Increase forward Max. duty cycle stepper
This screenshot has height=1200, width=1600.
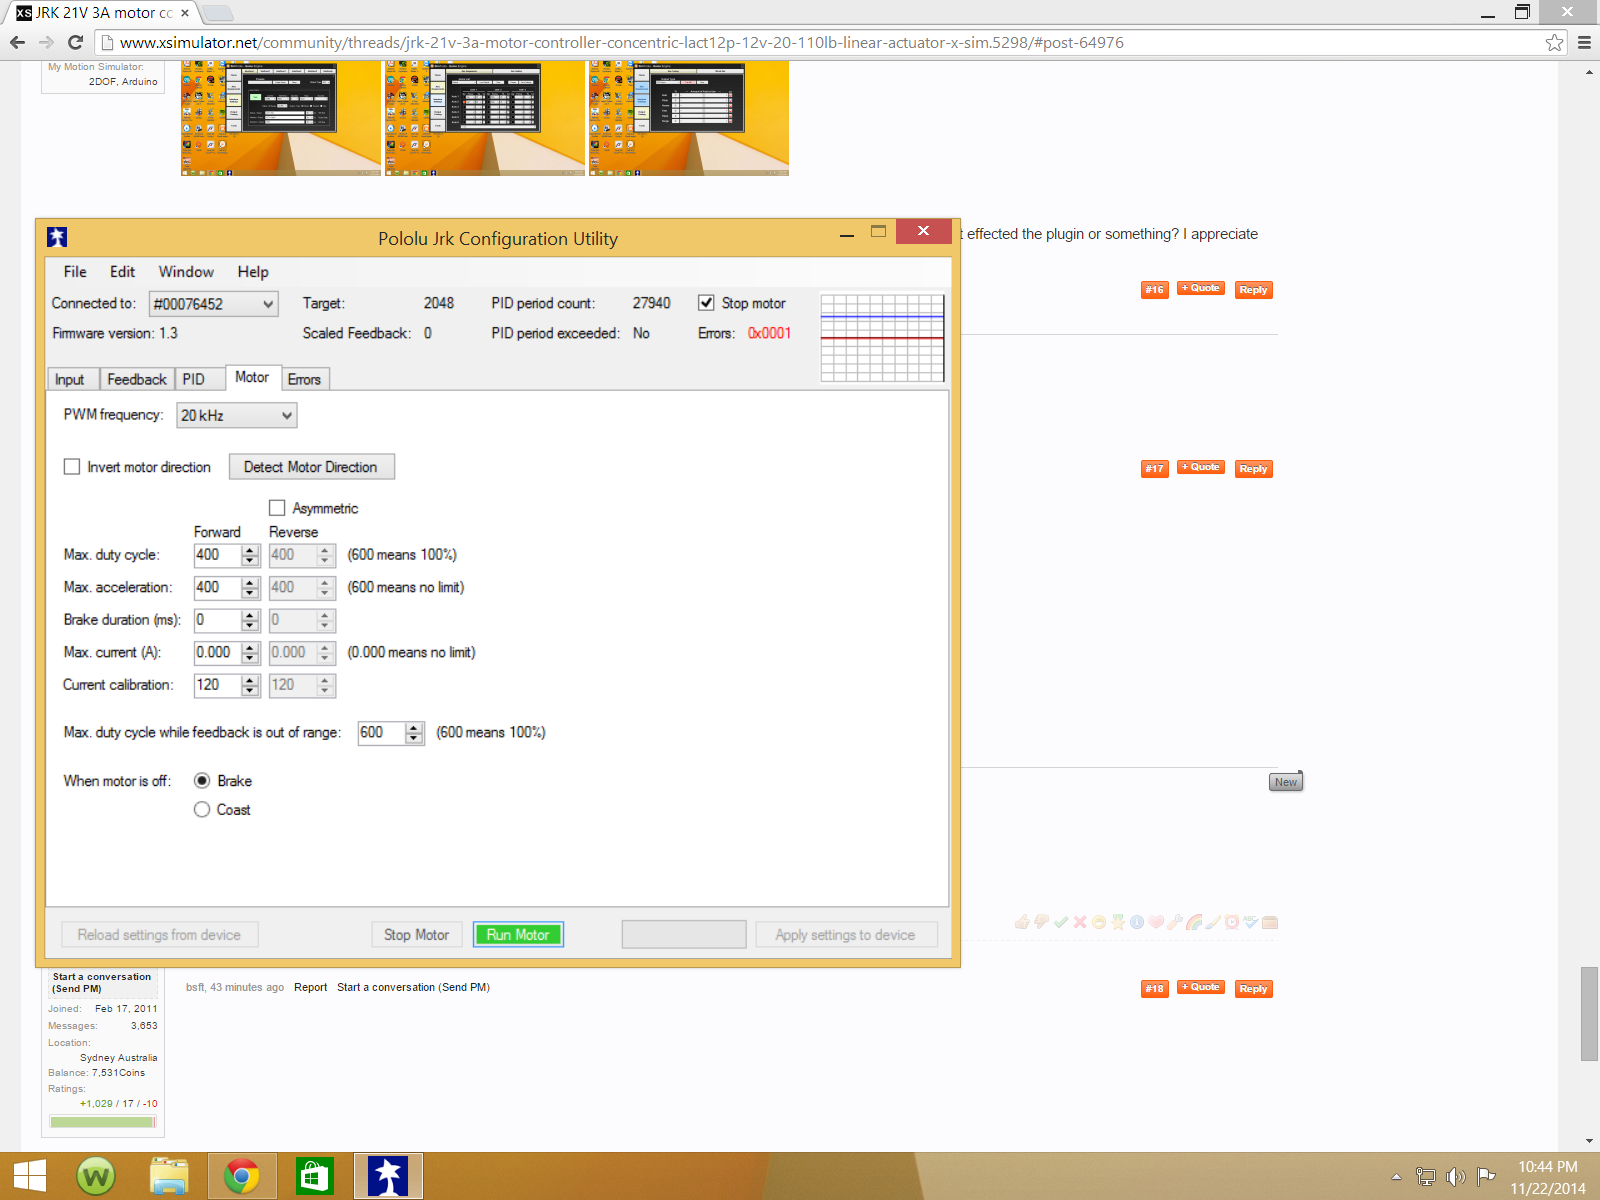(x=250, y=550)
